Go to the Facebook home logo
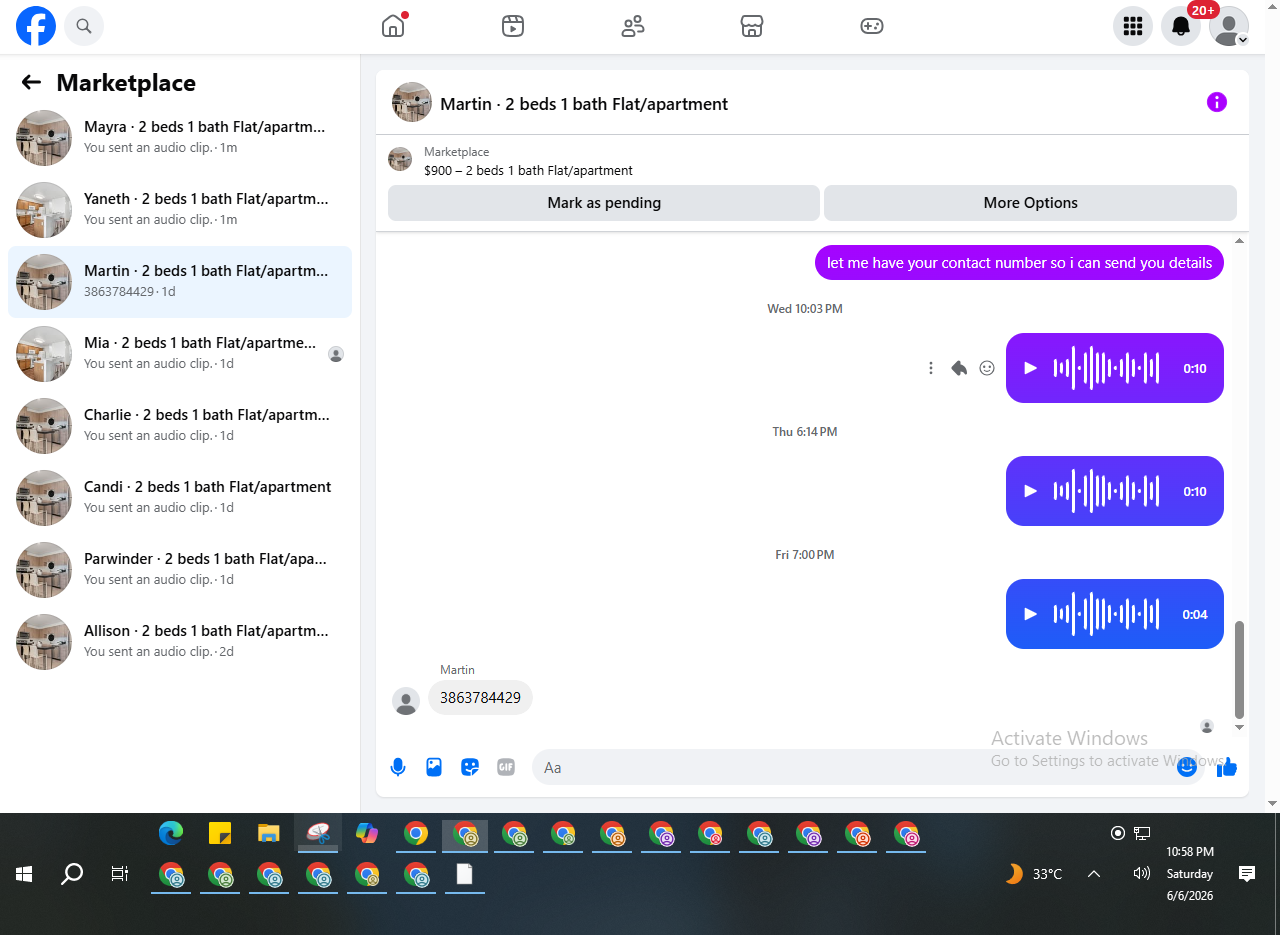The height and width of the screenshot is (935, 1280). 36,26
